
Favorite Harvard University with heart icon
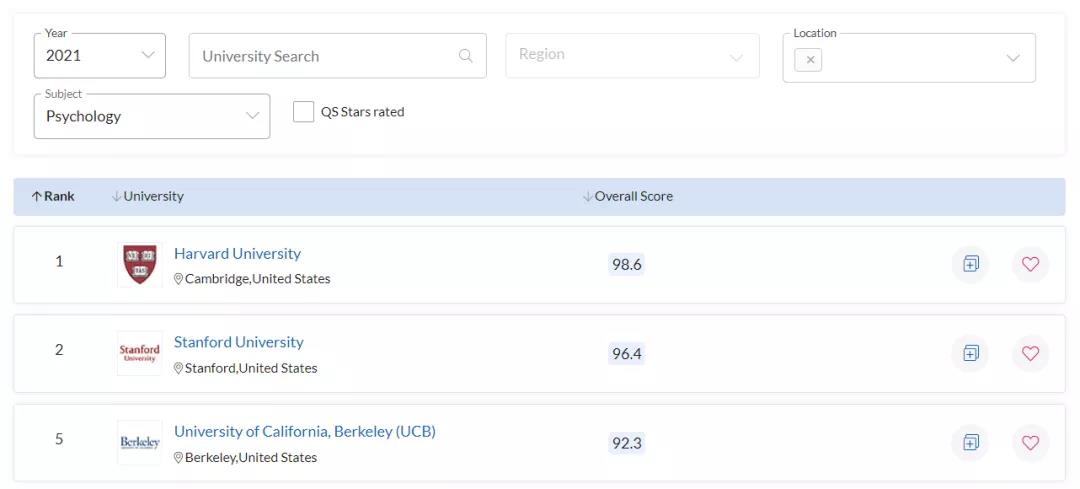point(1030,264)
